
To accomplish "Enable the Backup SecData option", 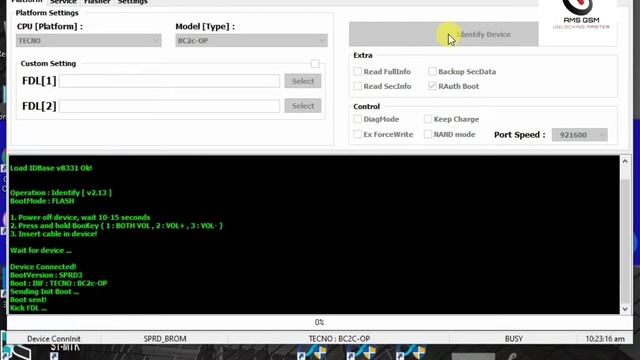I will click(432, 71).
